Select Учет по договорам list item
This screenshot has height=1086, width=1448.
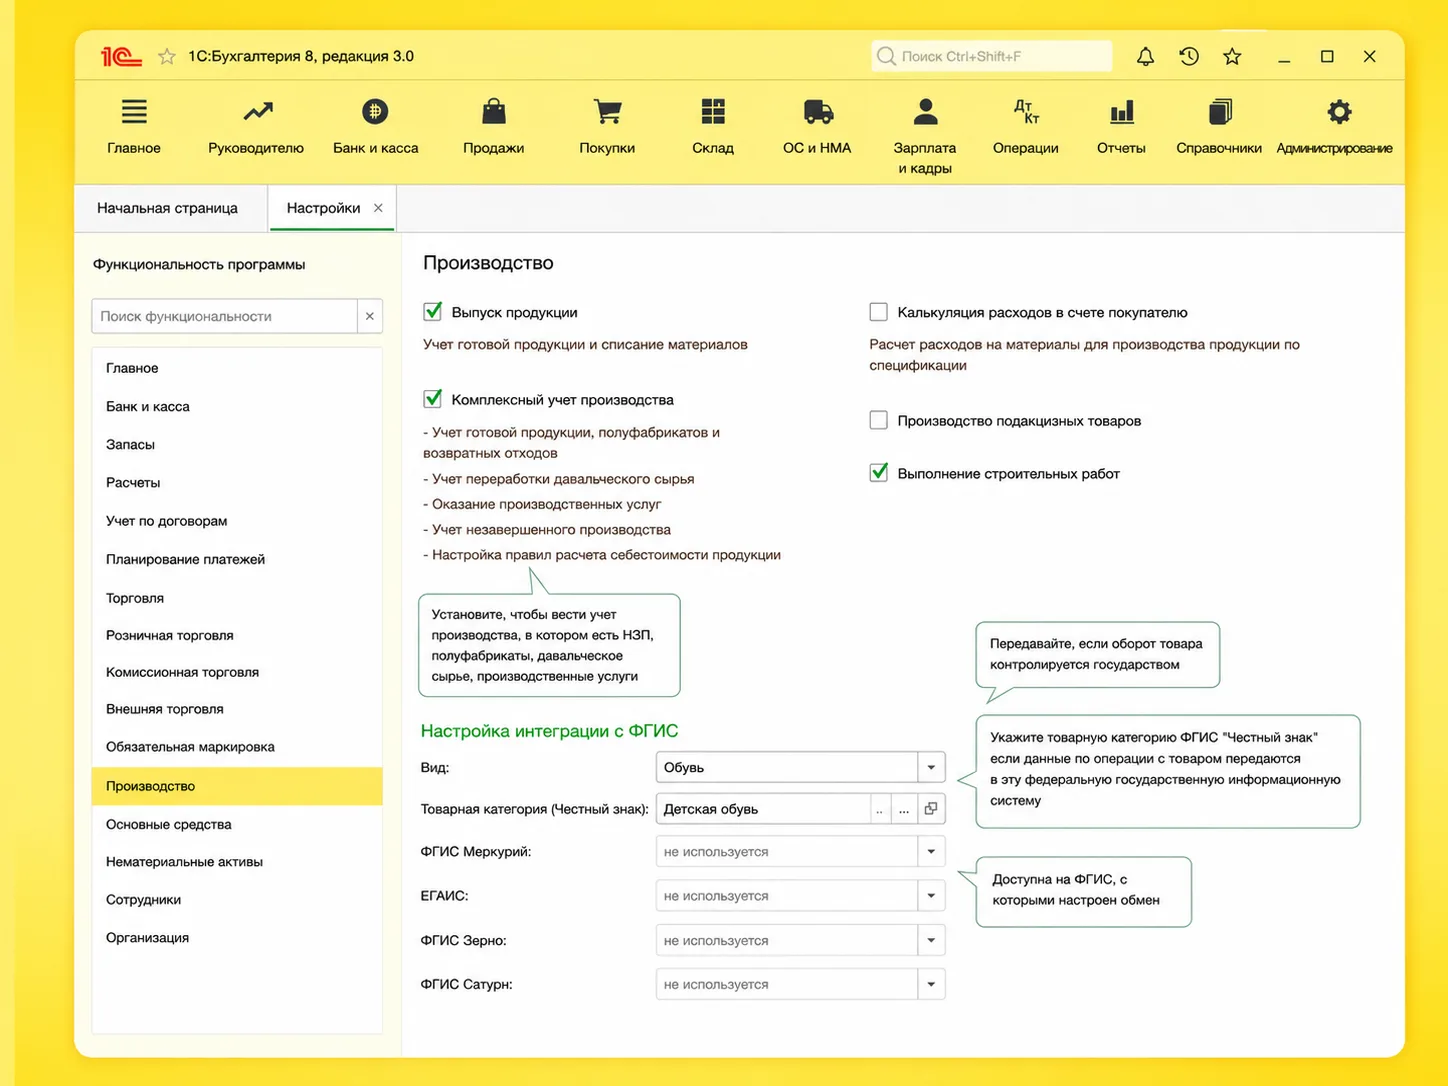(x=237, y=521)
